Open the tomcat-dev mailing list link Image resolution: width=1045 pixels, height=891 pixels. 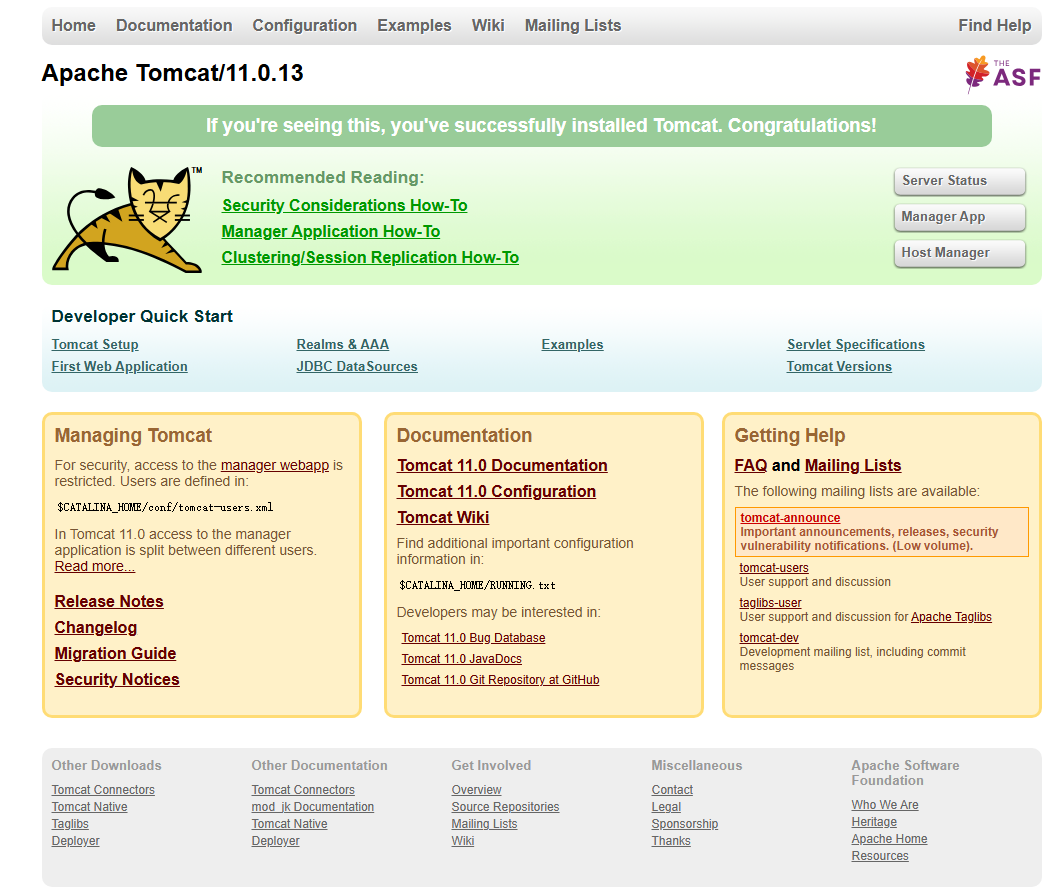(x=769, y=638)
